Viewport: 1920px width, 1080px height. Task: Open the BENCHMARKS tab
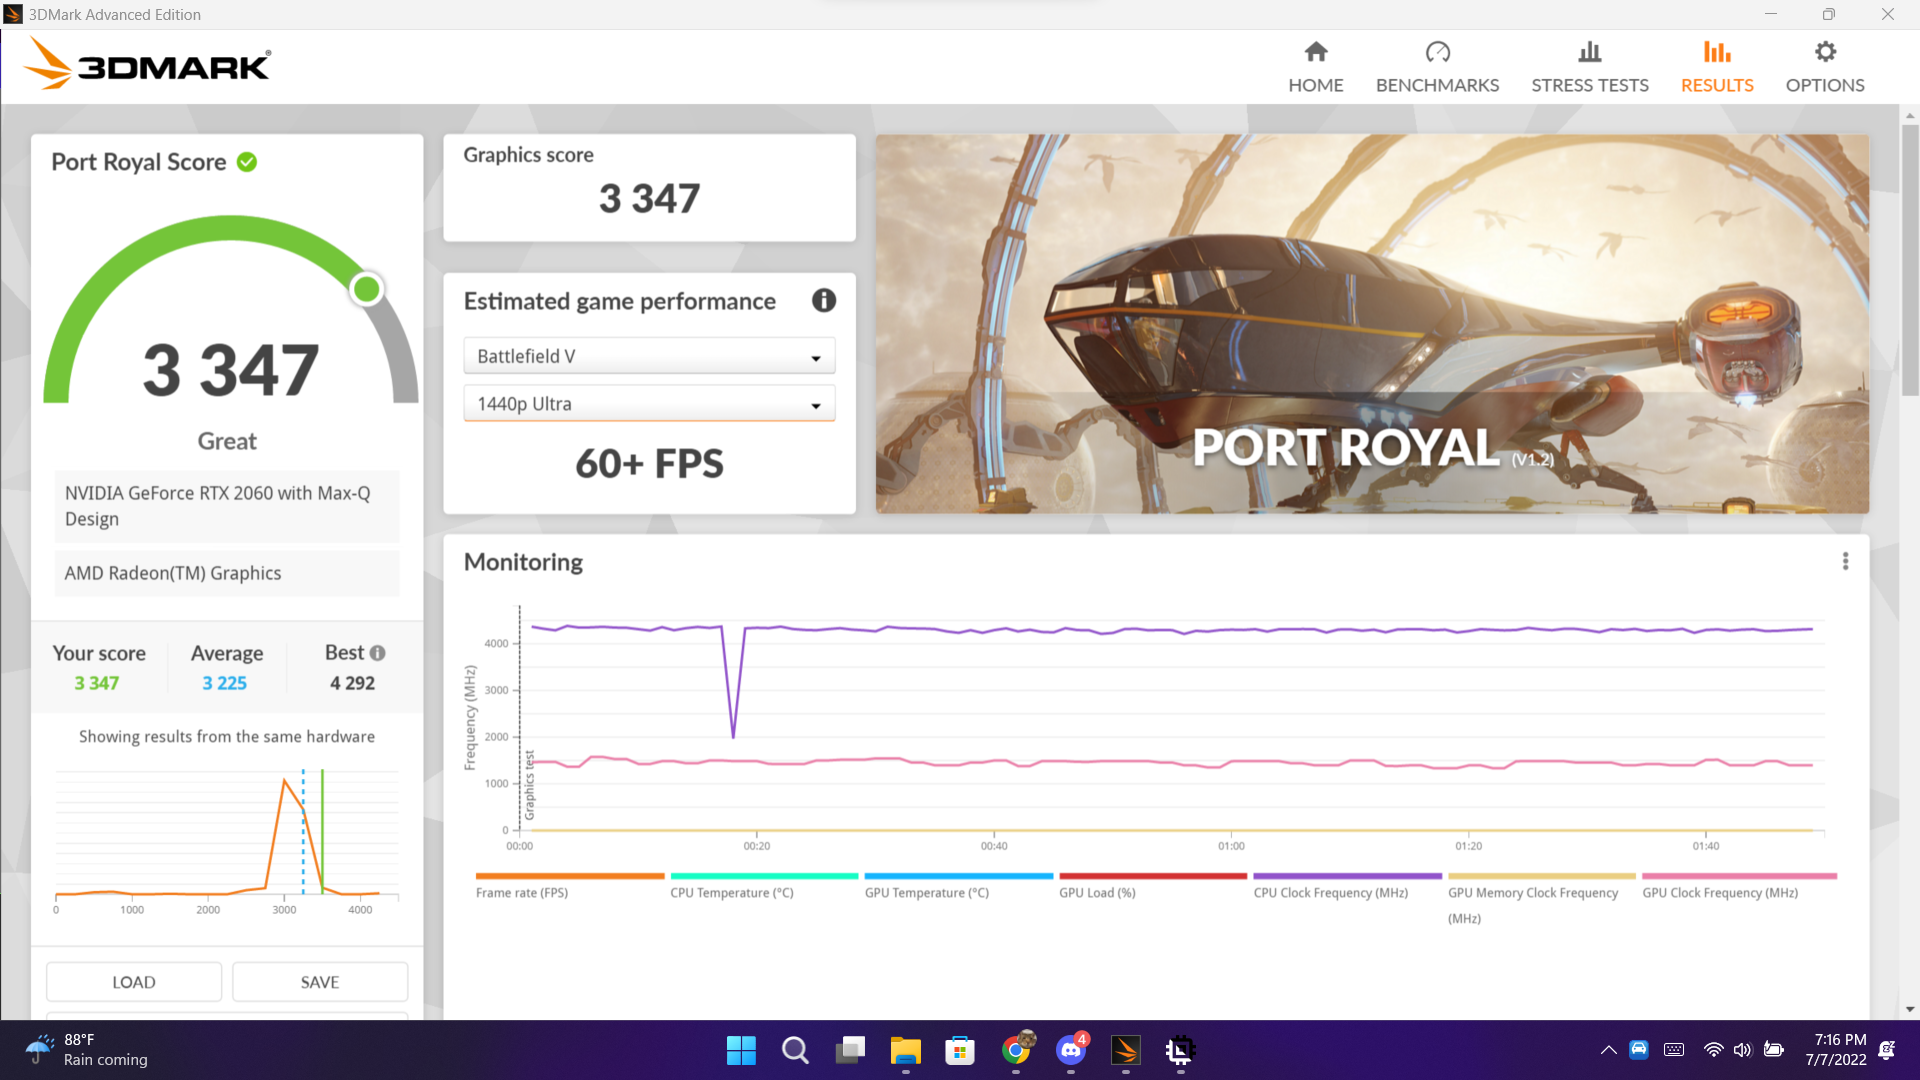click(1437, 67)
